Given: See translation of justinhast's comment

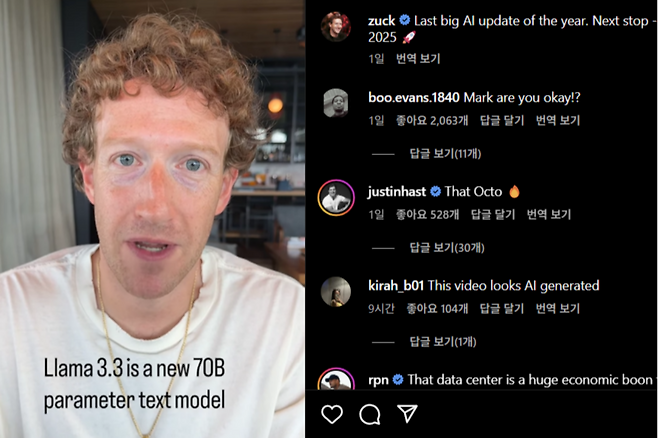Looking at the screenshot, I should (x=549, y=215).
